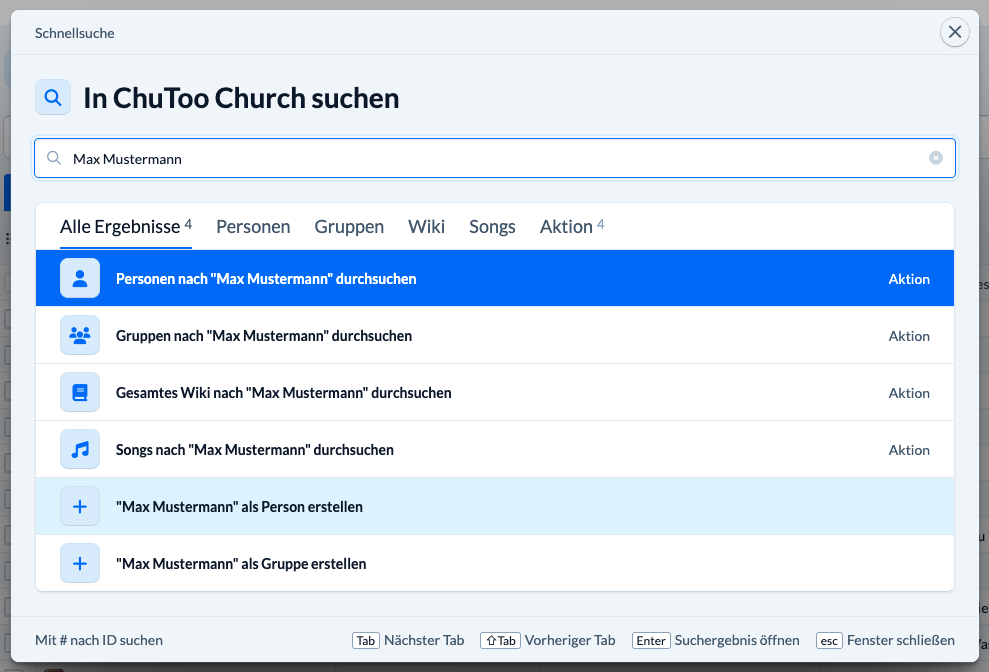Click the blue magnifier search icon
989x672 pixels.
pyautogui.click(x=53, y=98)
